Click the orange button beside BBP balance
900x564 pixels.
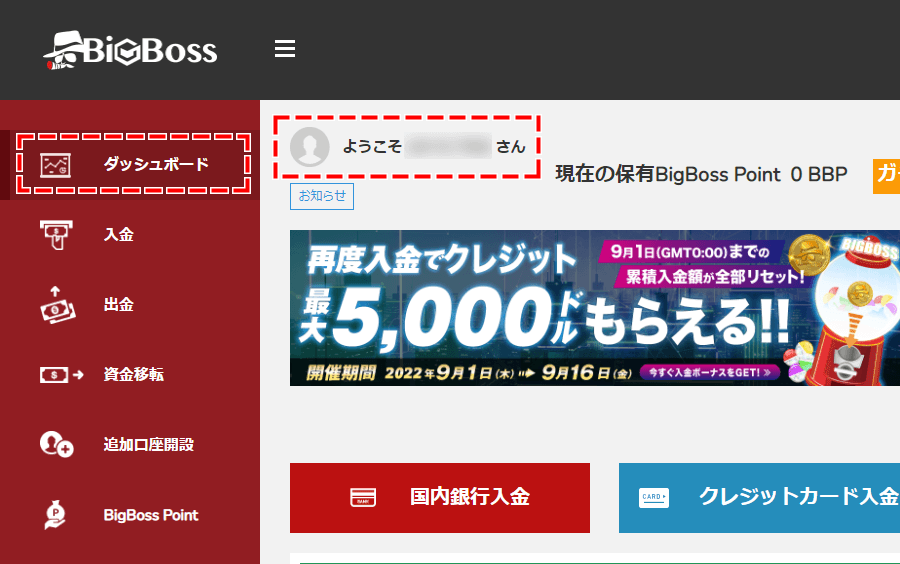[x=886, y=176]
